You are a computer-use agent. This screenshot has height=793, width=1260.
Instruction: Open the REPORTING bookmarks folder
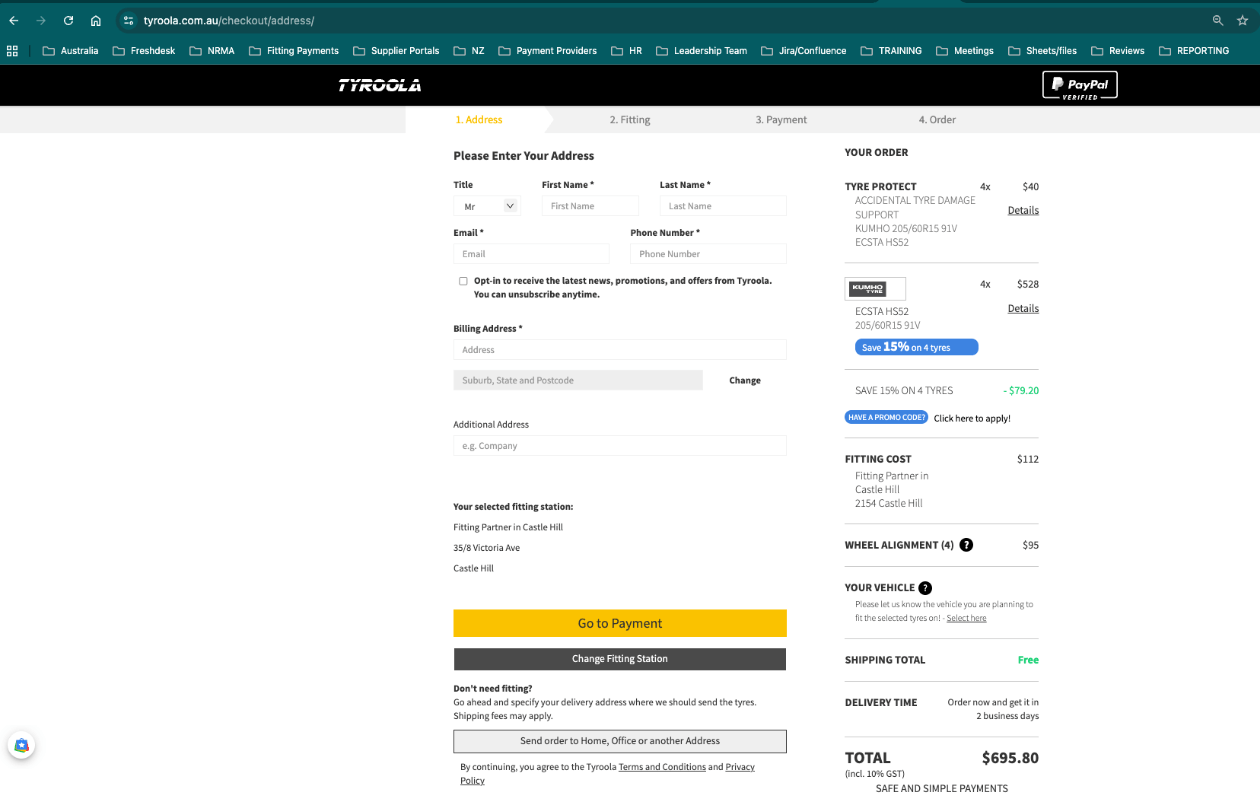point(1194,51)
